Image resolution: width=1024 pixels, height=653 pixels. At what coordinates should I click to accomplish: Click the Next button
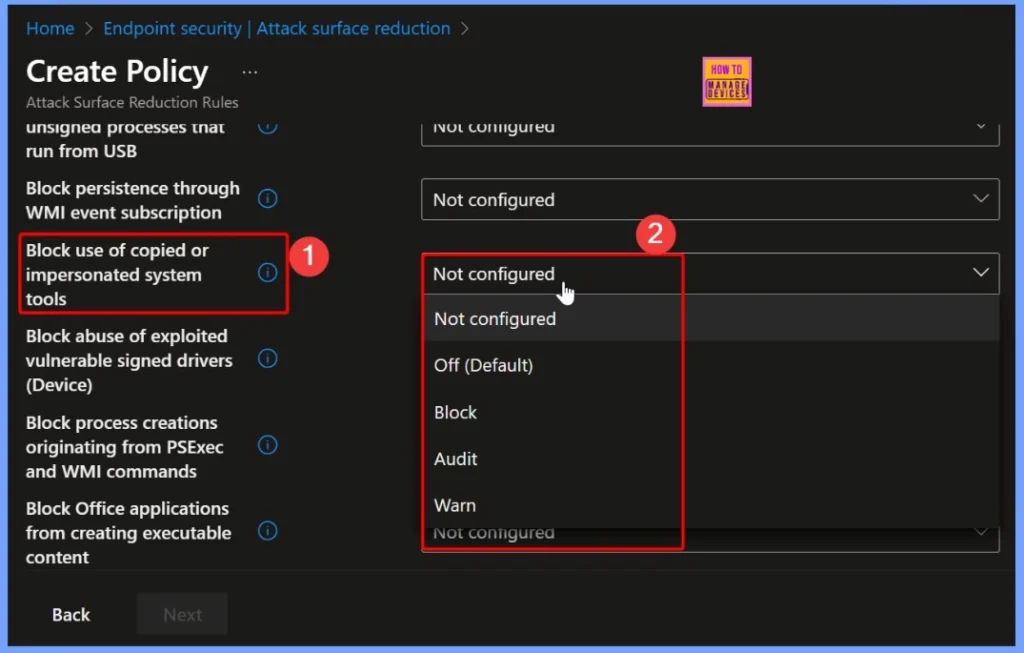(x=181, y=614)
